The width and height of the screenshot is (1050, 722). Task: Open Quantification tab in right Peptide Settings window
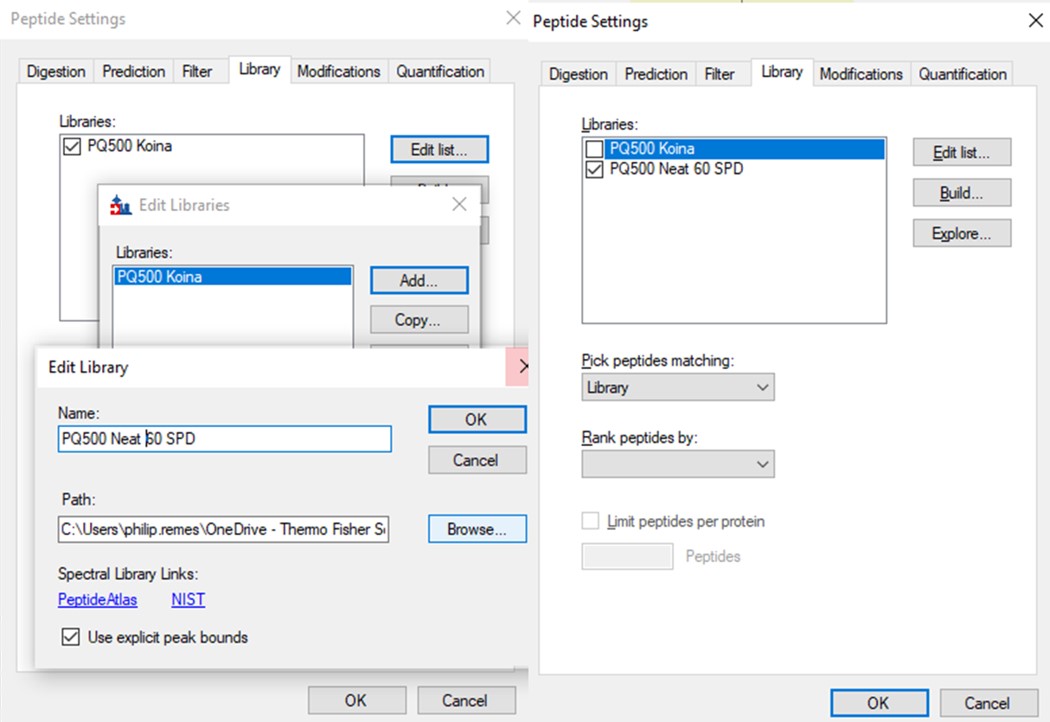click(x=962, y=74)
